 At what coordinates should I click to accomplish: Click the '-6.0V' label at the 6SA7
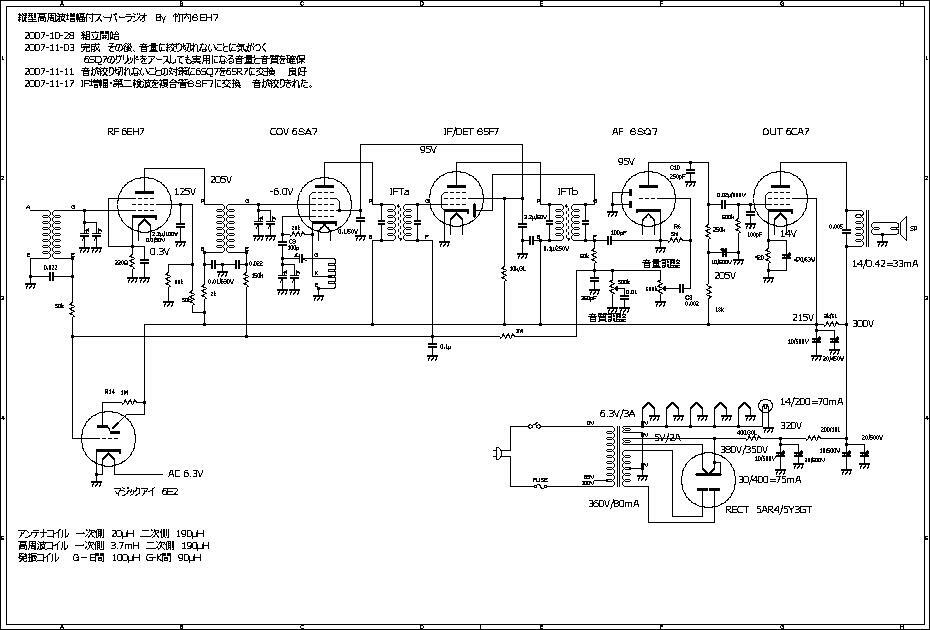coord(281,192)
